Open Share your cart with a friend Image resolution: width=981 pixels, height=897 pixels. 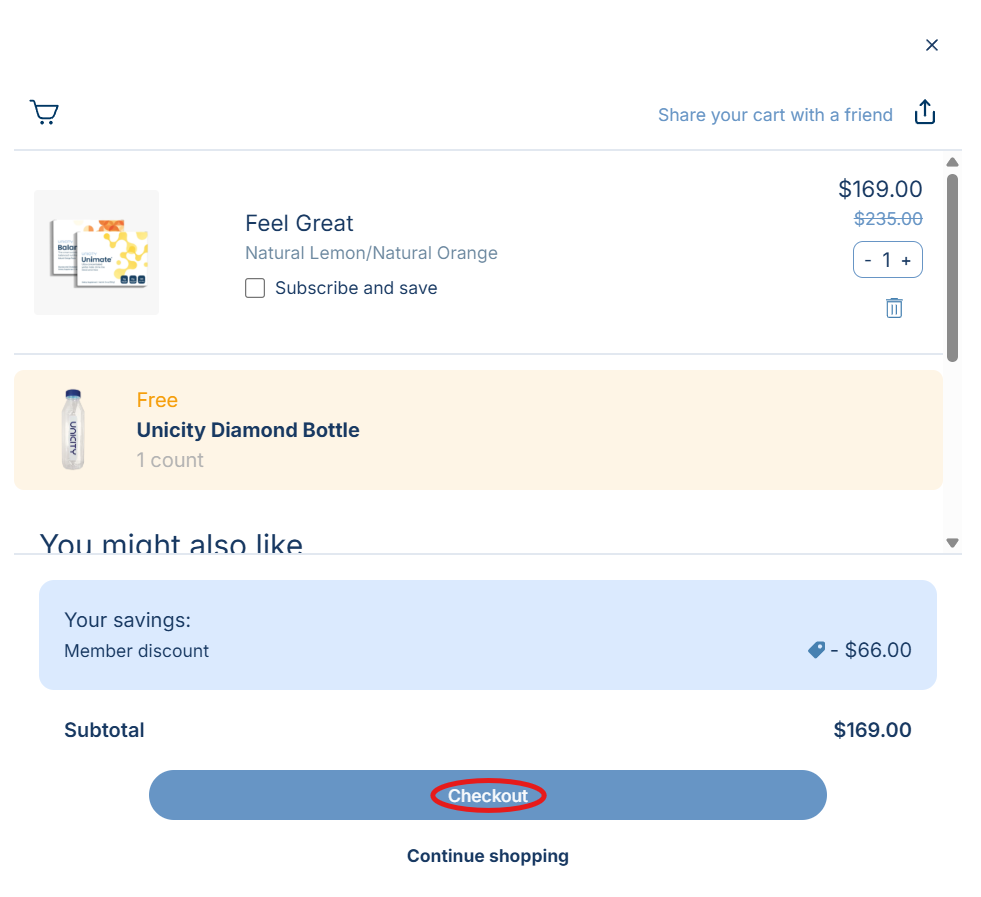(774, 115)
